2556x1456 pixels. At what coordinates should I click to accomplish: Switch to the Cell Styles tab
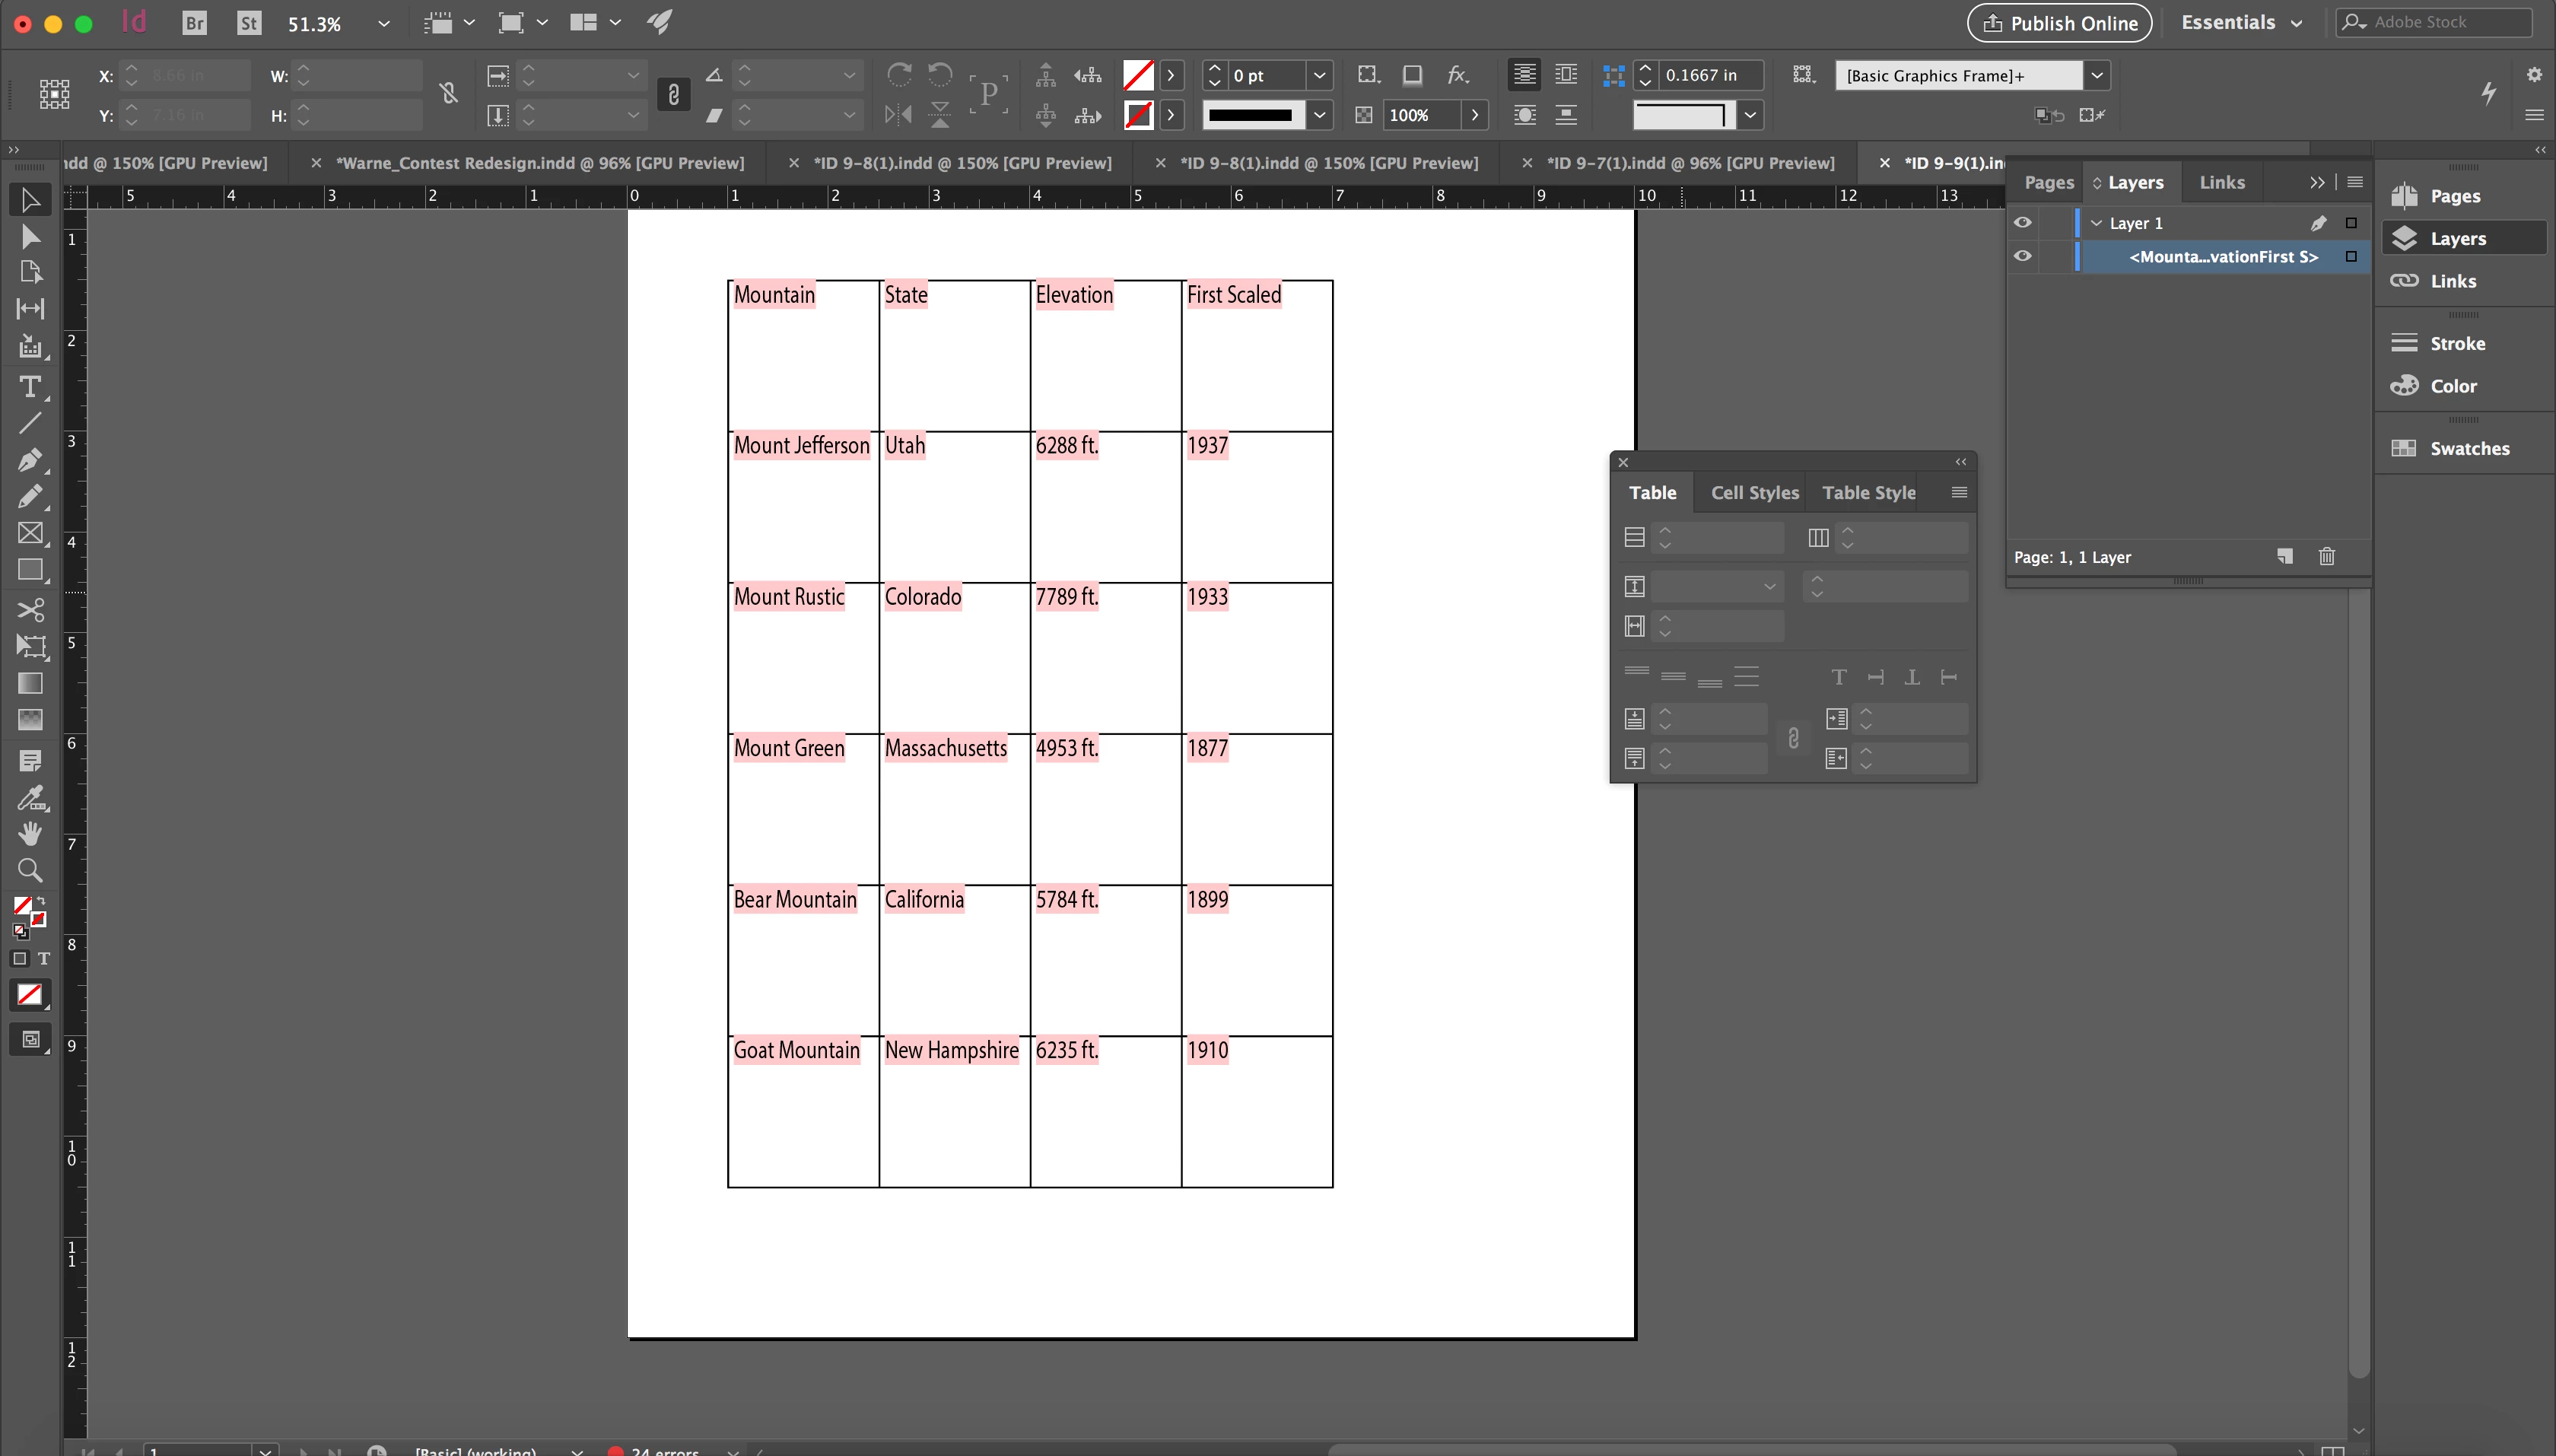click(x=1754, y=492)
